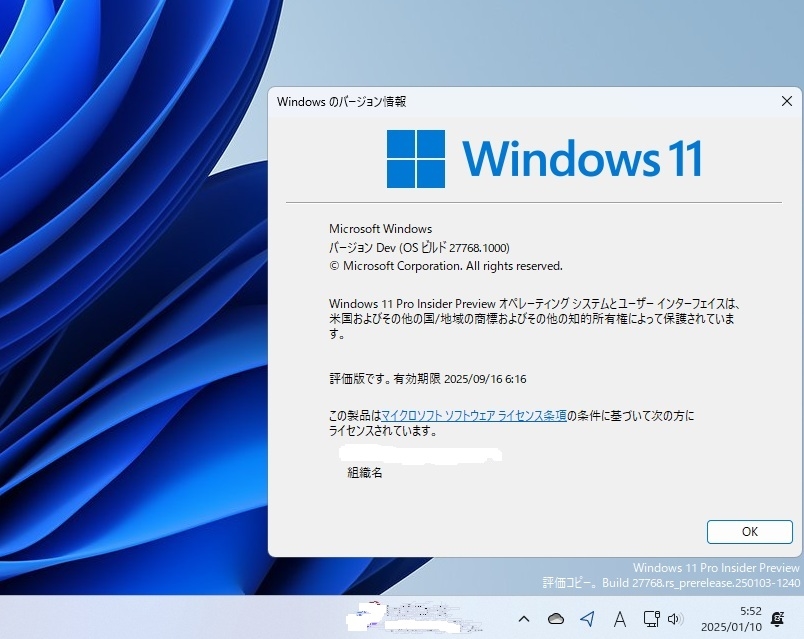Click the Microsoft Windows heading text

point(380,229)
